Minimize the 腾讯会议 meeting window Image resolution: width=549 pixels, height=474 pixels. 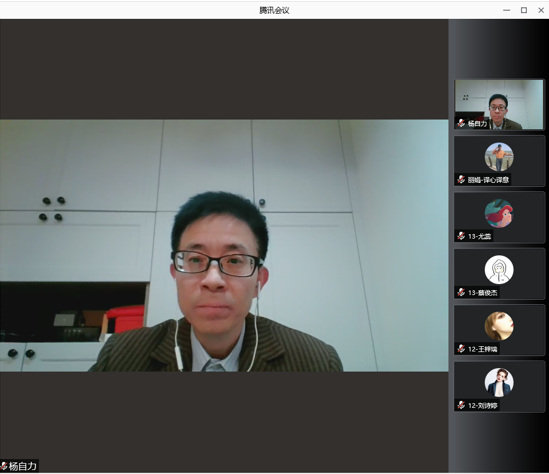[x=506, y=10]
